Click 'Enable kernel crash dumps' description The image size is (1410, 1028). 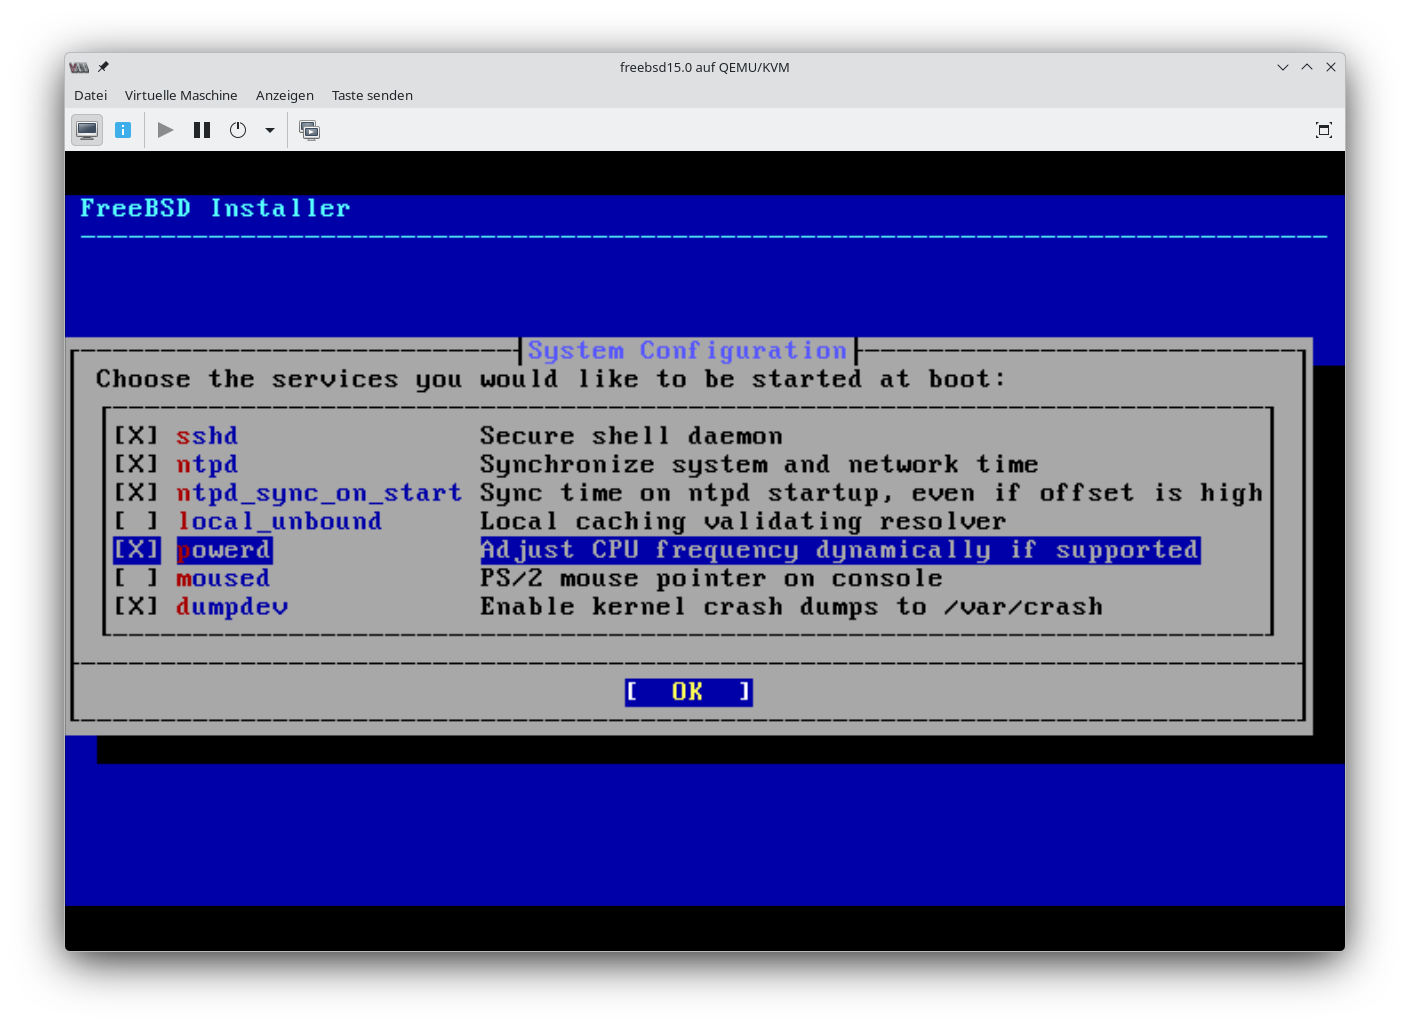(791, 606)
